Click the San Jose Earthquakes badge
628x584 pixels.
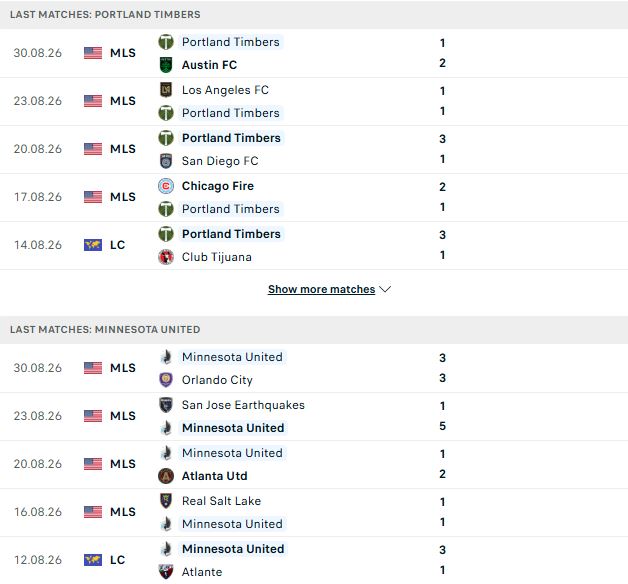click(166, 405)
